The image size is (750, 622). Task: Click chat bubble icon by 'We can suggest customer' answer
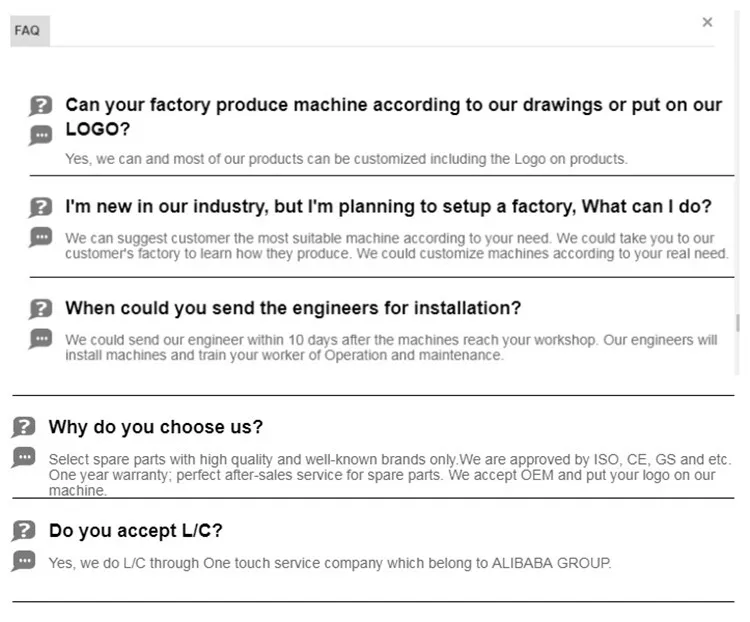pos(40,237)
